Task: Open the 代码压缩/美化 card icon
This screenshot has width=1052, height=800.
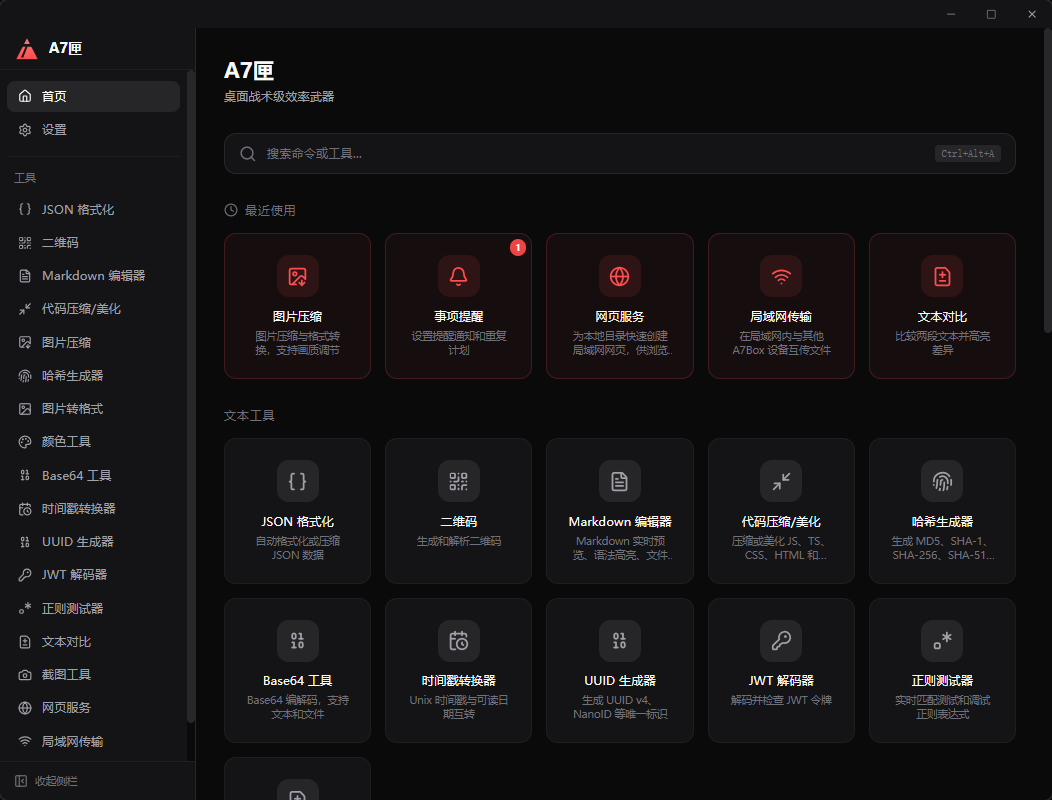Action: coord(781,481)
